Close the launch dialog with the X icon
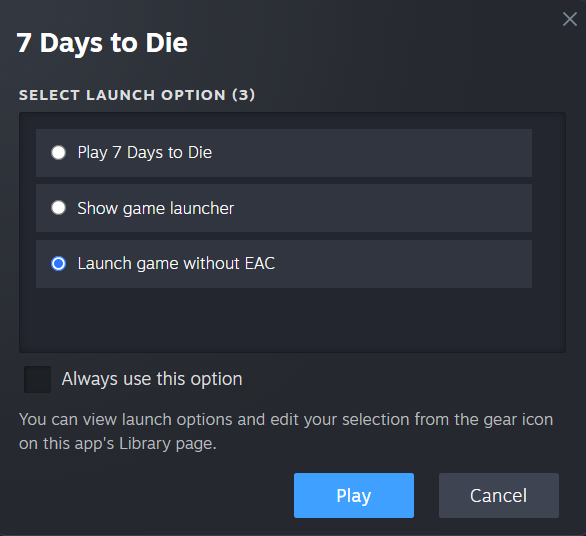The width and height of the screenshot is (586, 536). (570, 19)
